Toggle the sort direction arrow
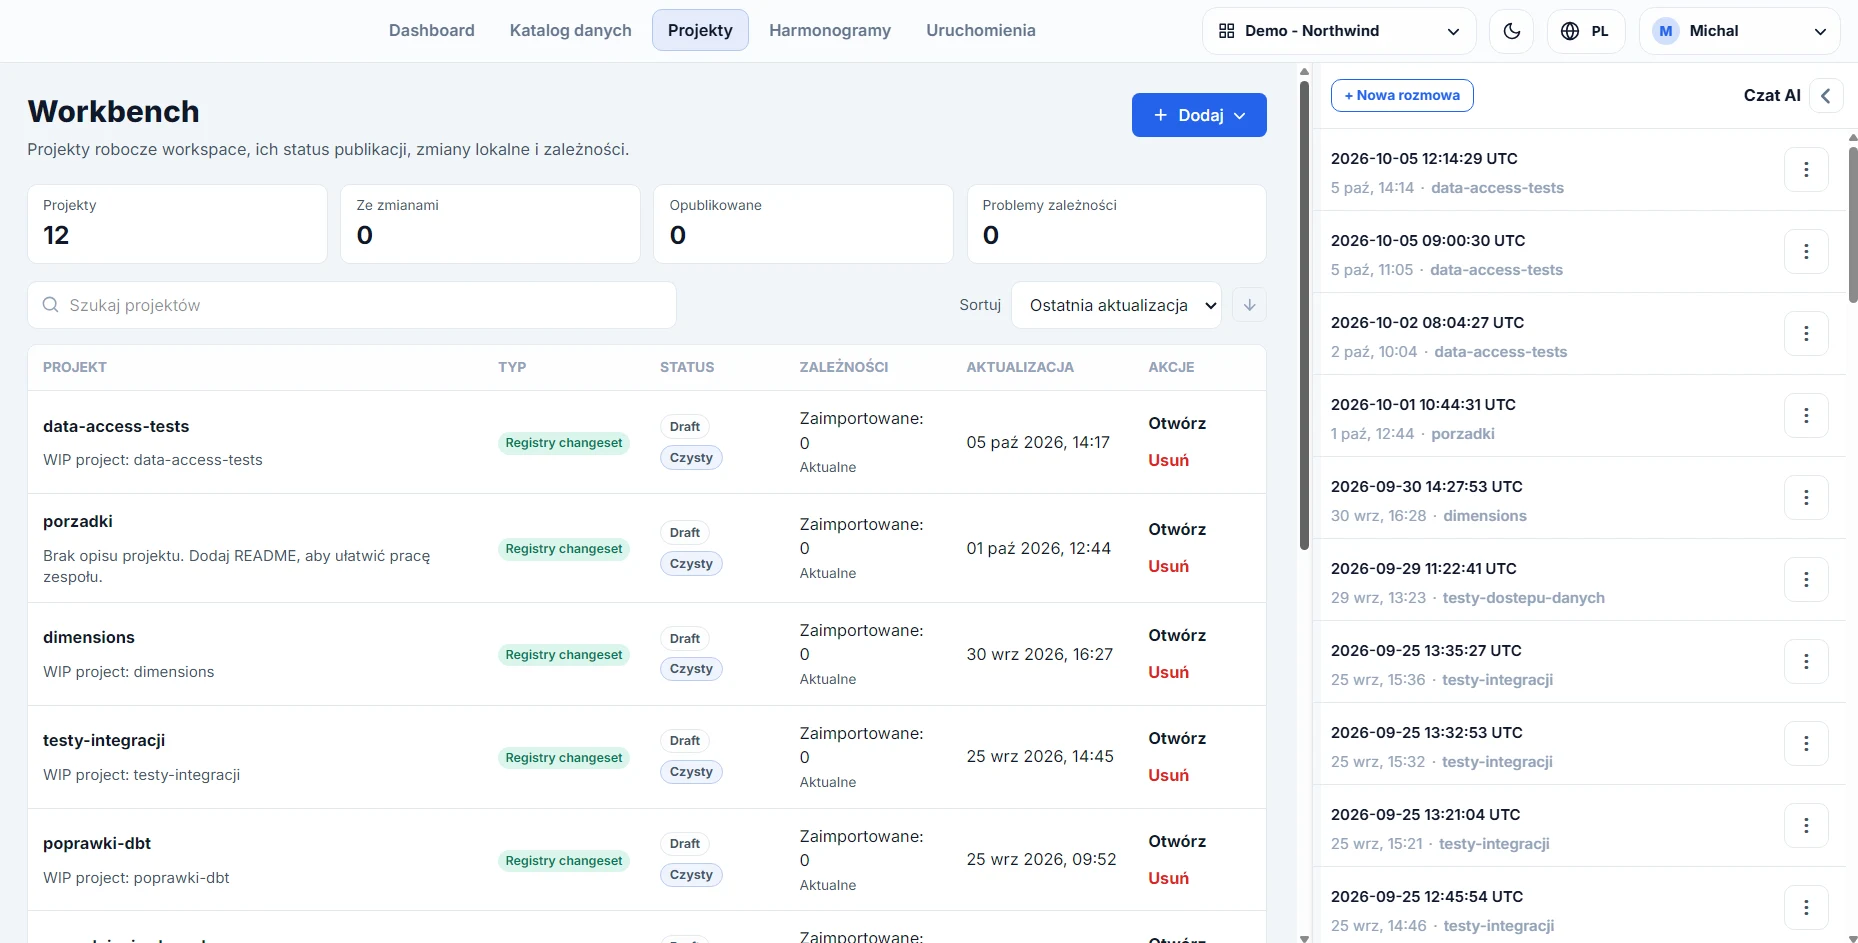The width and height of the screenshot is (1858, 943). (x=1249, y=305)
